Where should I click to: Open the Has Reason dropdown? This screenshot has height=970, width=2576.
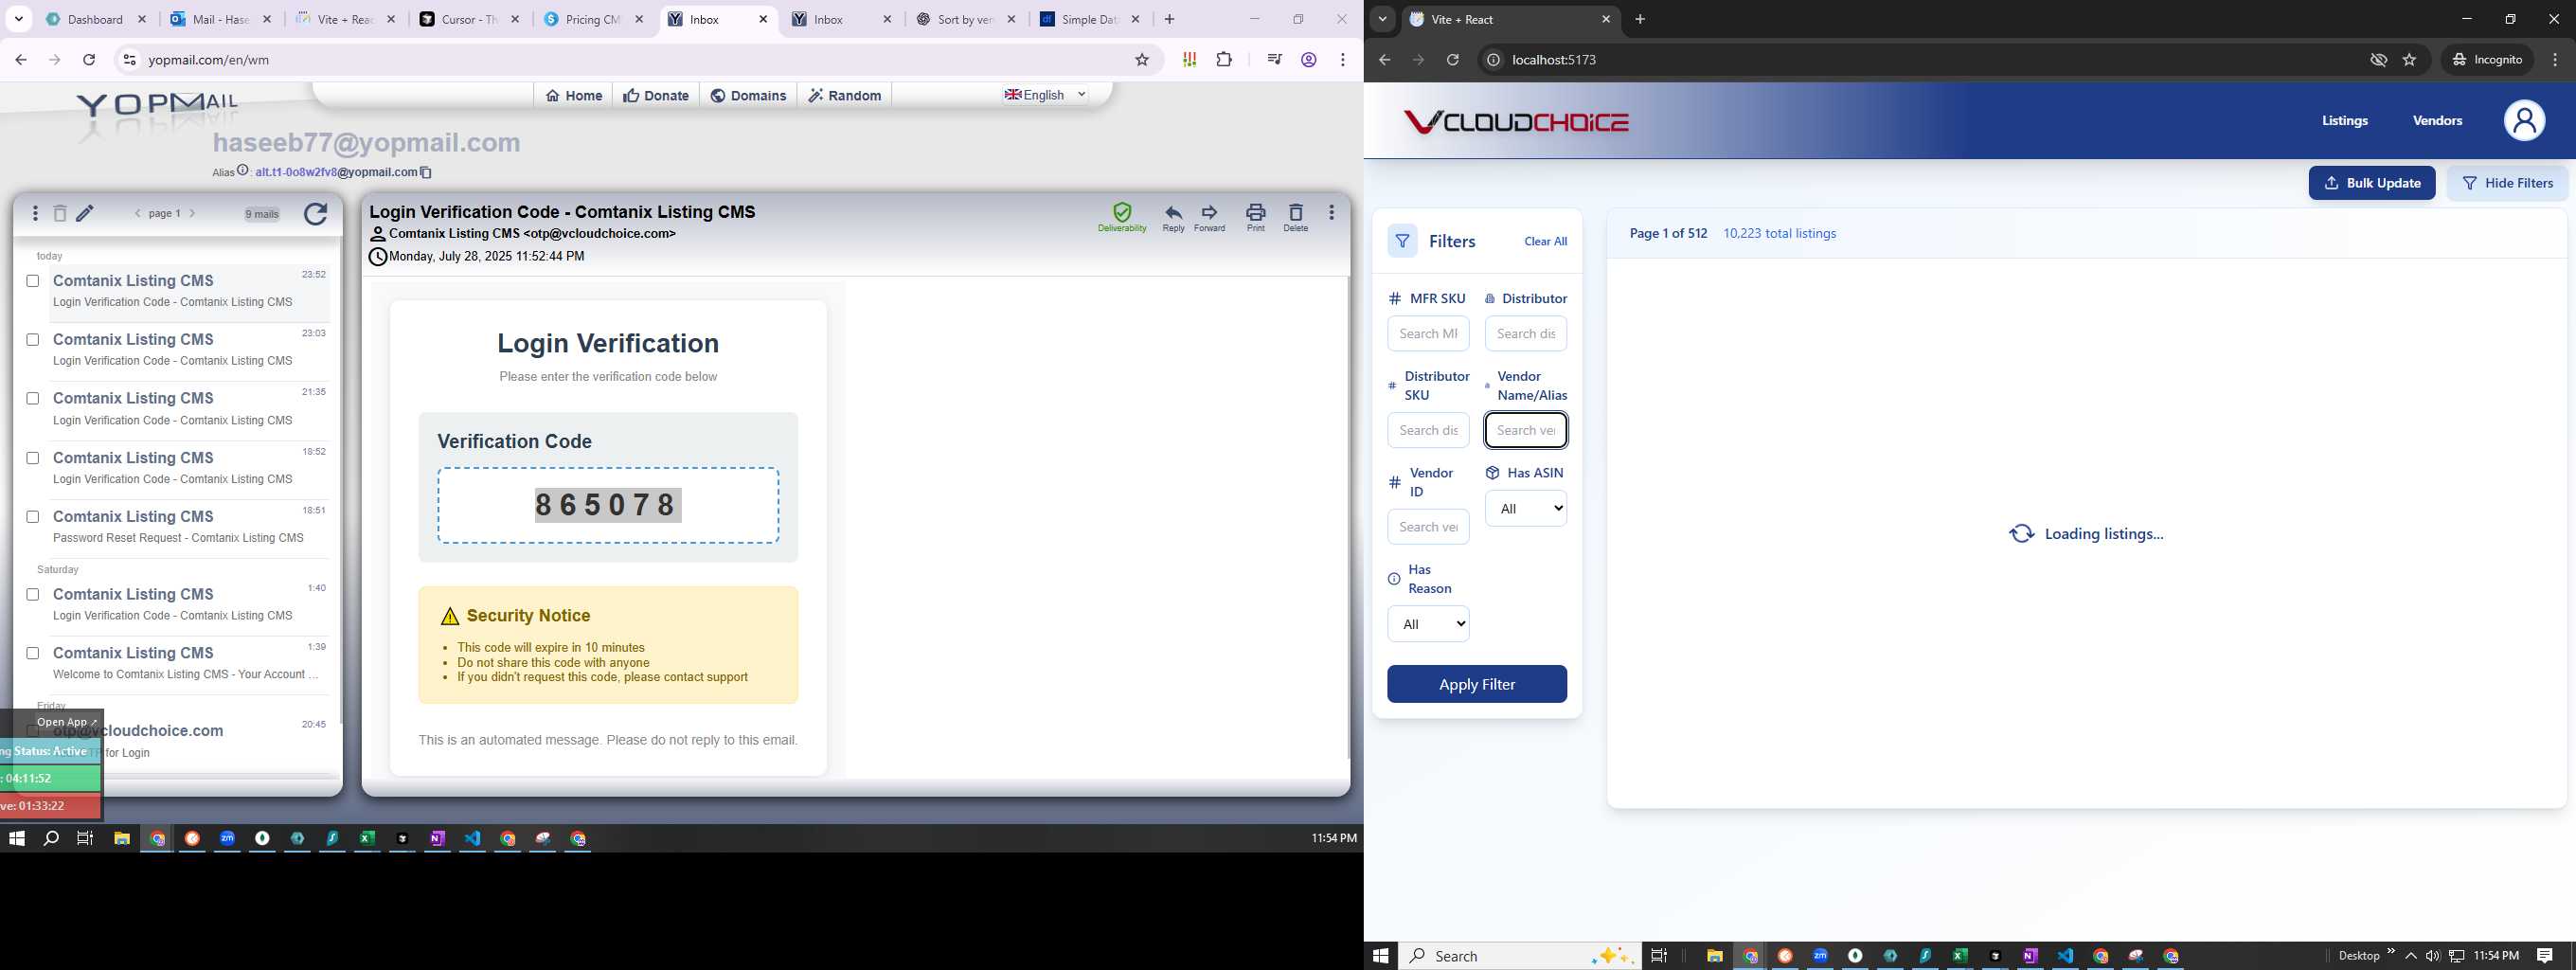point(1428,624)
